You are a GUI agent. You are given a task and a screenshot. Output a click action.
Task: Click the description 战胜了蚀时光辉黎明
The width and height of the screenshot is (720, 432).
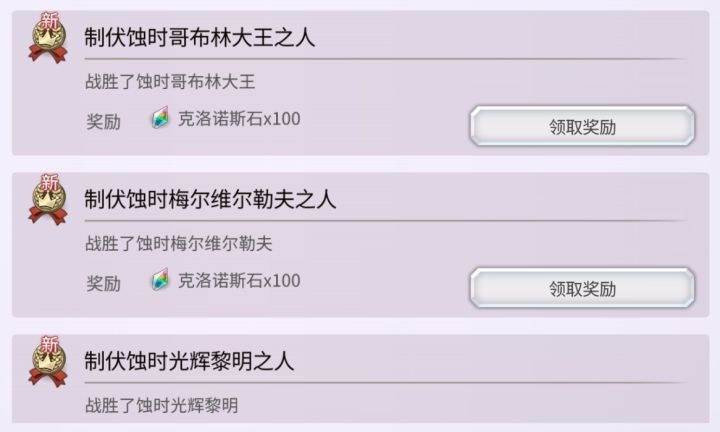[162, 405]
